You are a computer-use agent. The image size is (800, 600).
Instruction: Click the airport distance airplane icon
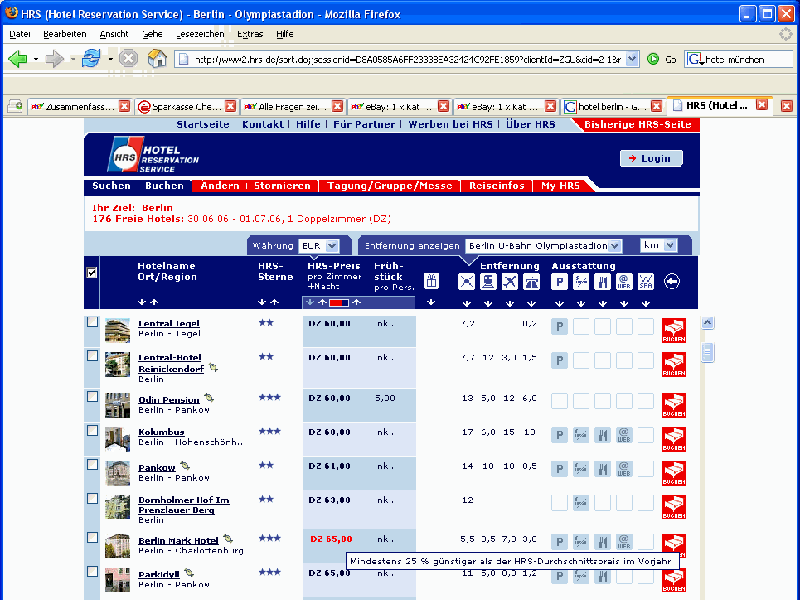pos(510,282)
